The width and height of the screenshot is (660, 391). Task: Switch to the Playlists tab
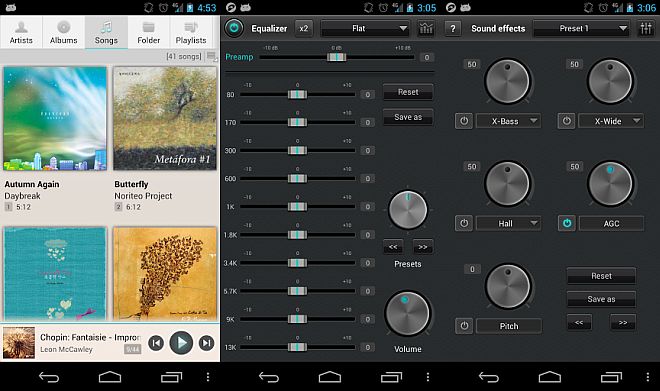191,33
